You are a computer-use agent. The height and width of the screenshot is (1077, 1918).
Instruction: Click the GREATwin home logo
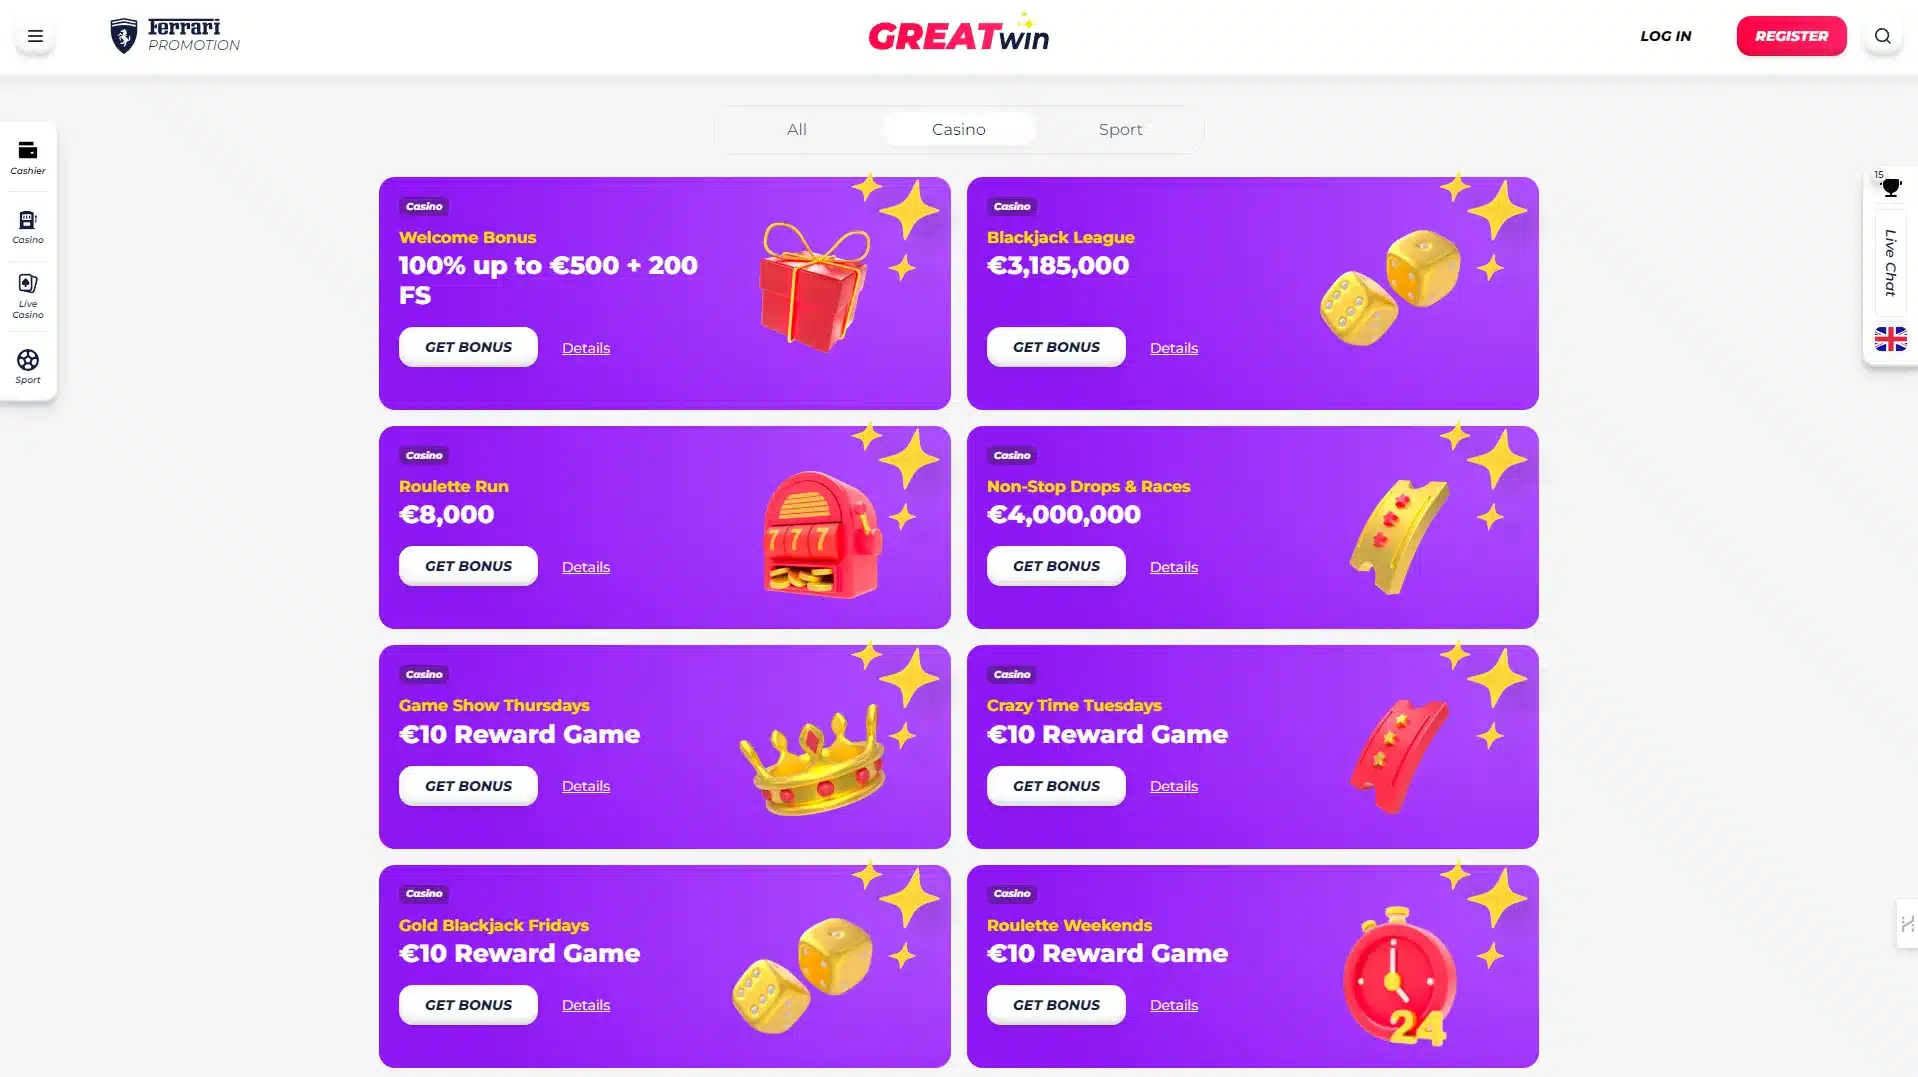958,34
